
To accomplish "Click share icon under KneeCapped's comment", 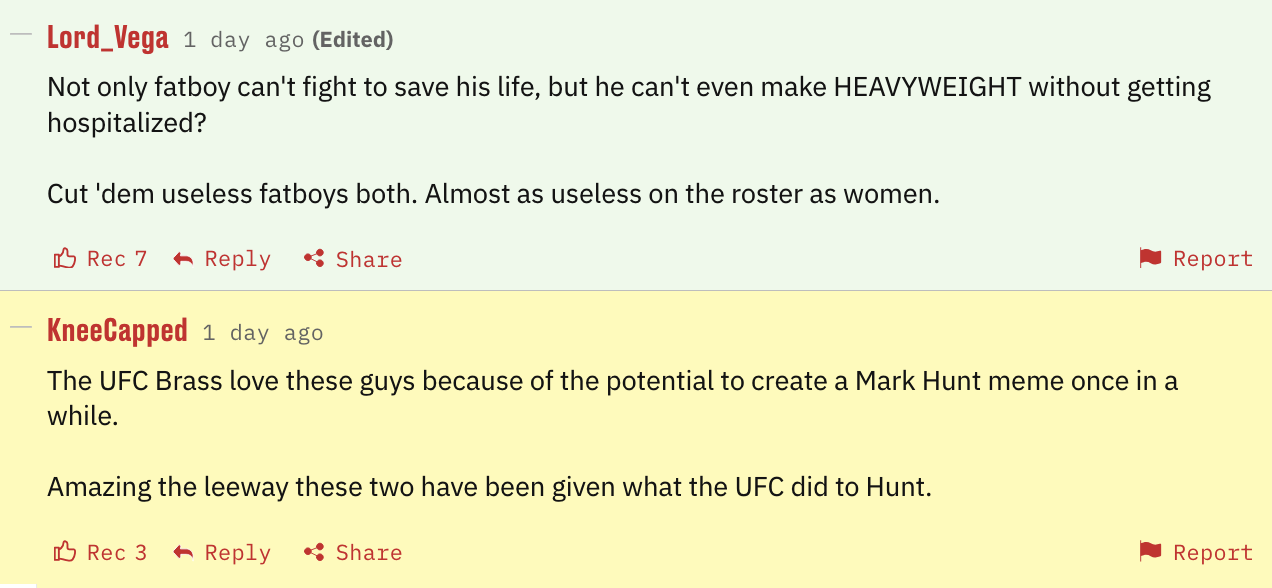I will tap(314, 552).
